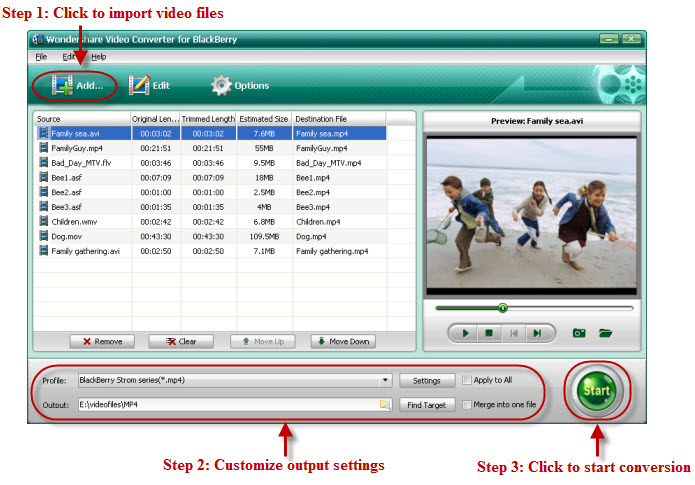Close the Video Converter window

pos(630,39)
